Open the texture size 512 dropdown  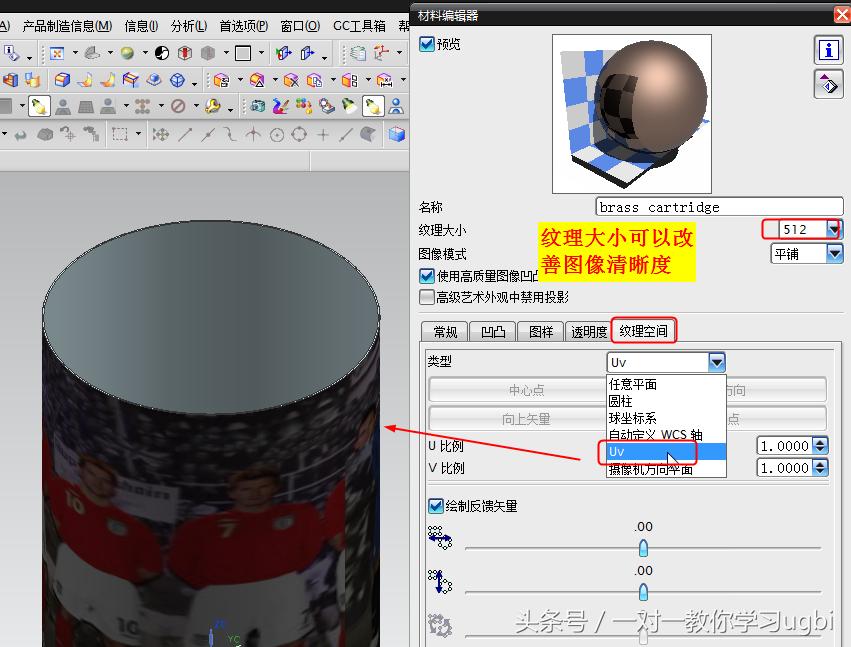tap(834, 228)
